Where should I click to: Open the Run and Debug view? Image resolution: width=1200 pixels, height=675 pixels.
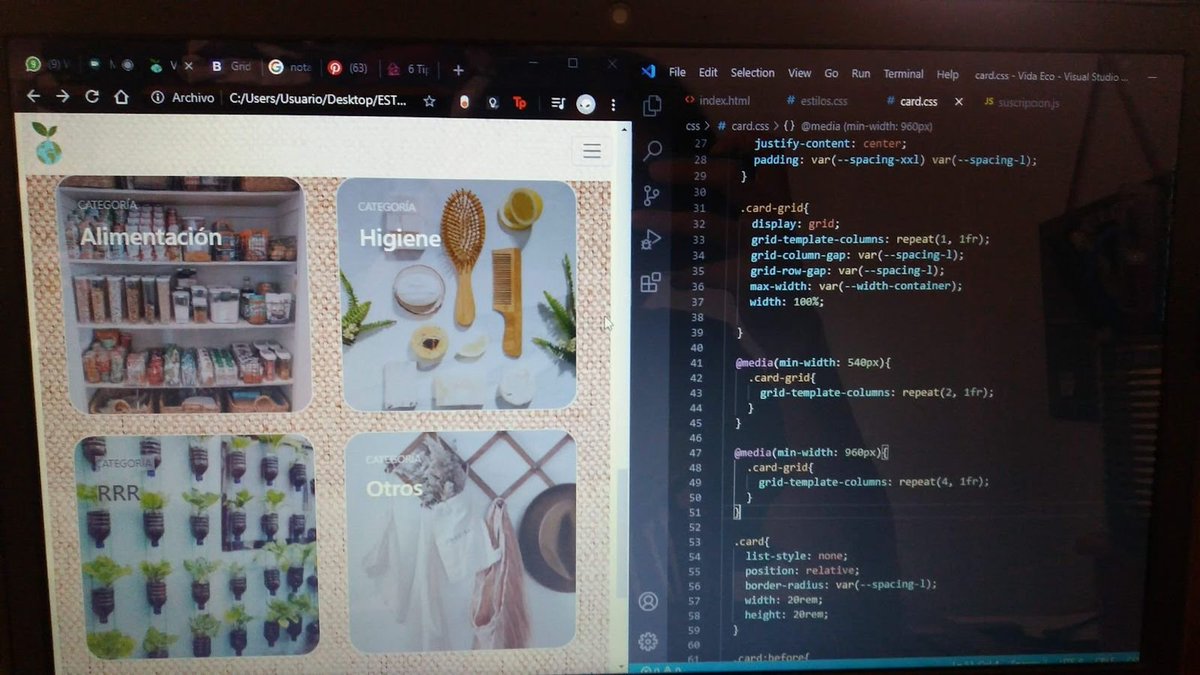click(651, 239)
